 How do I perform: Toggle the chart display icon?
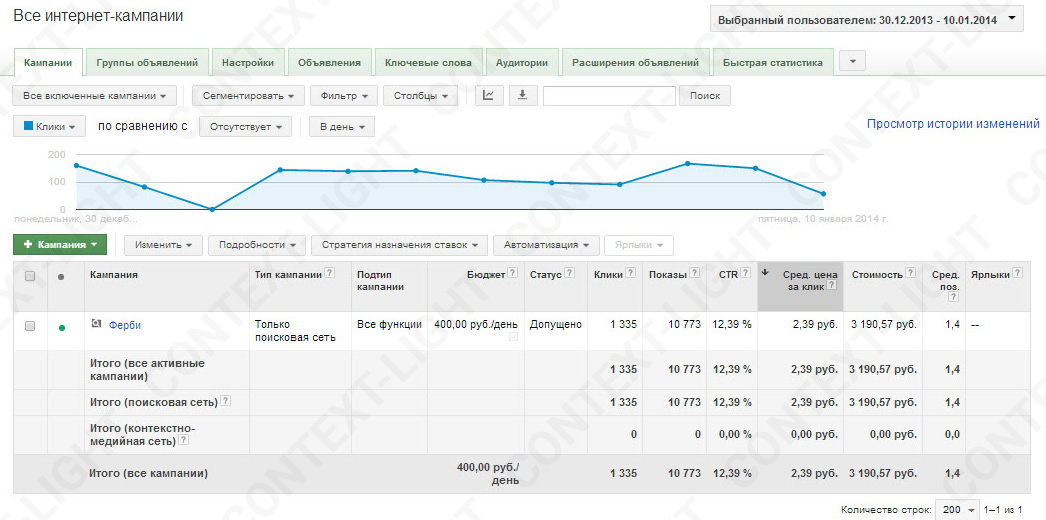coord(488,96)
